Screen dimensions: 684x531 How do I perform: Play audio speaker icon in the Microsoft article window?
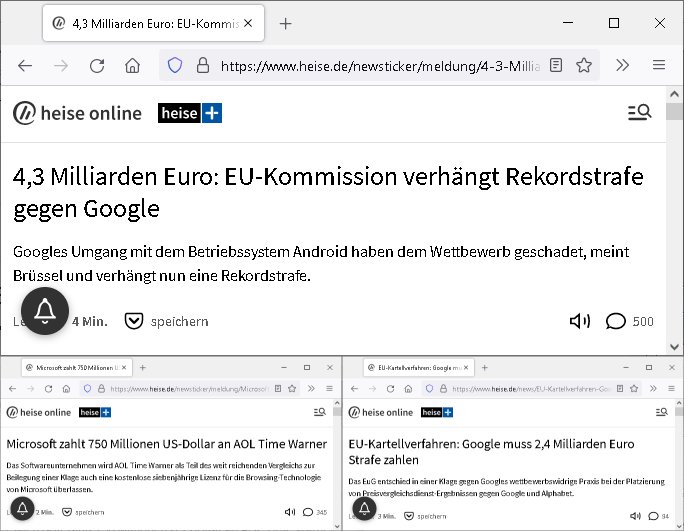(x=290, y=512)
